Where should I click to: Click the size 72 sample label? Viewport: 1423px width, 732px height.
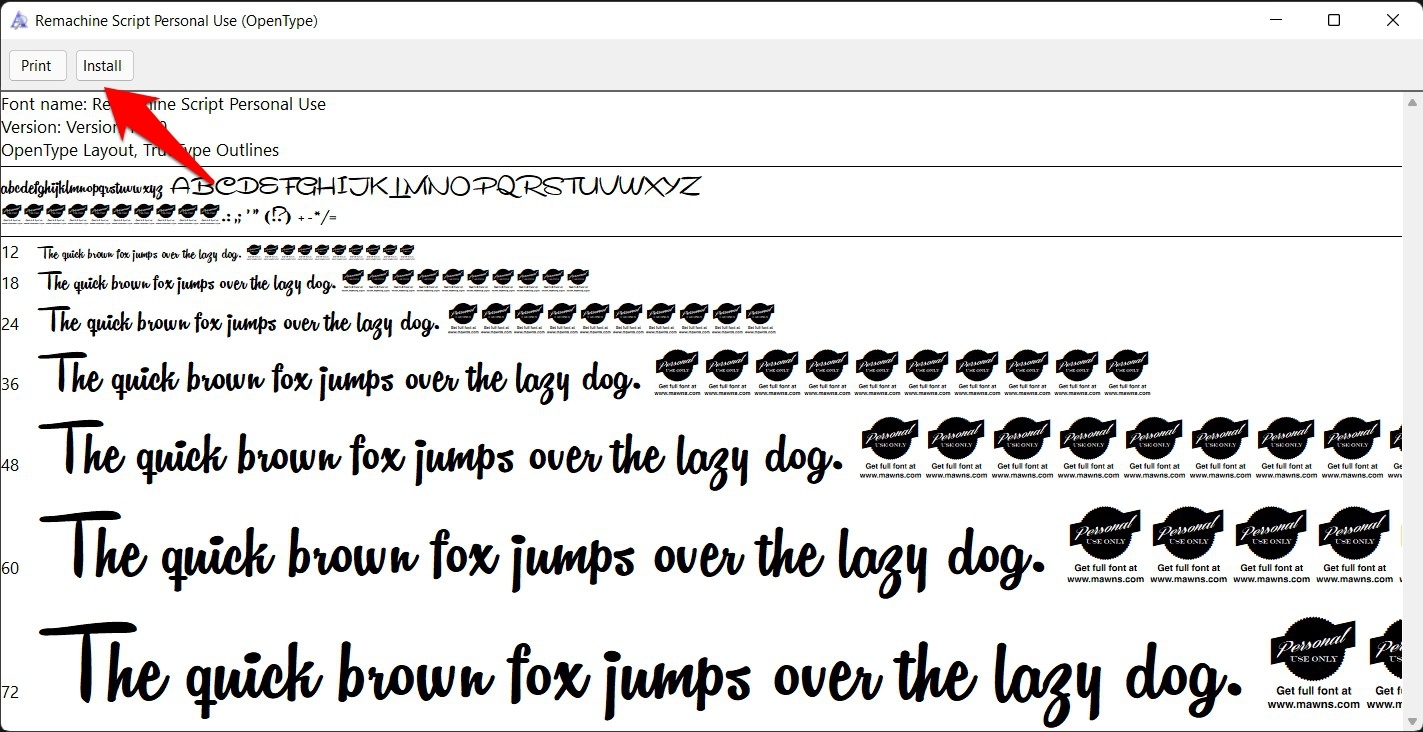click(10, 691)
